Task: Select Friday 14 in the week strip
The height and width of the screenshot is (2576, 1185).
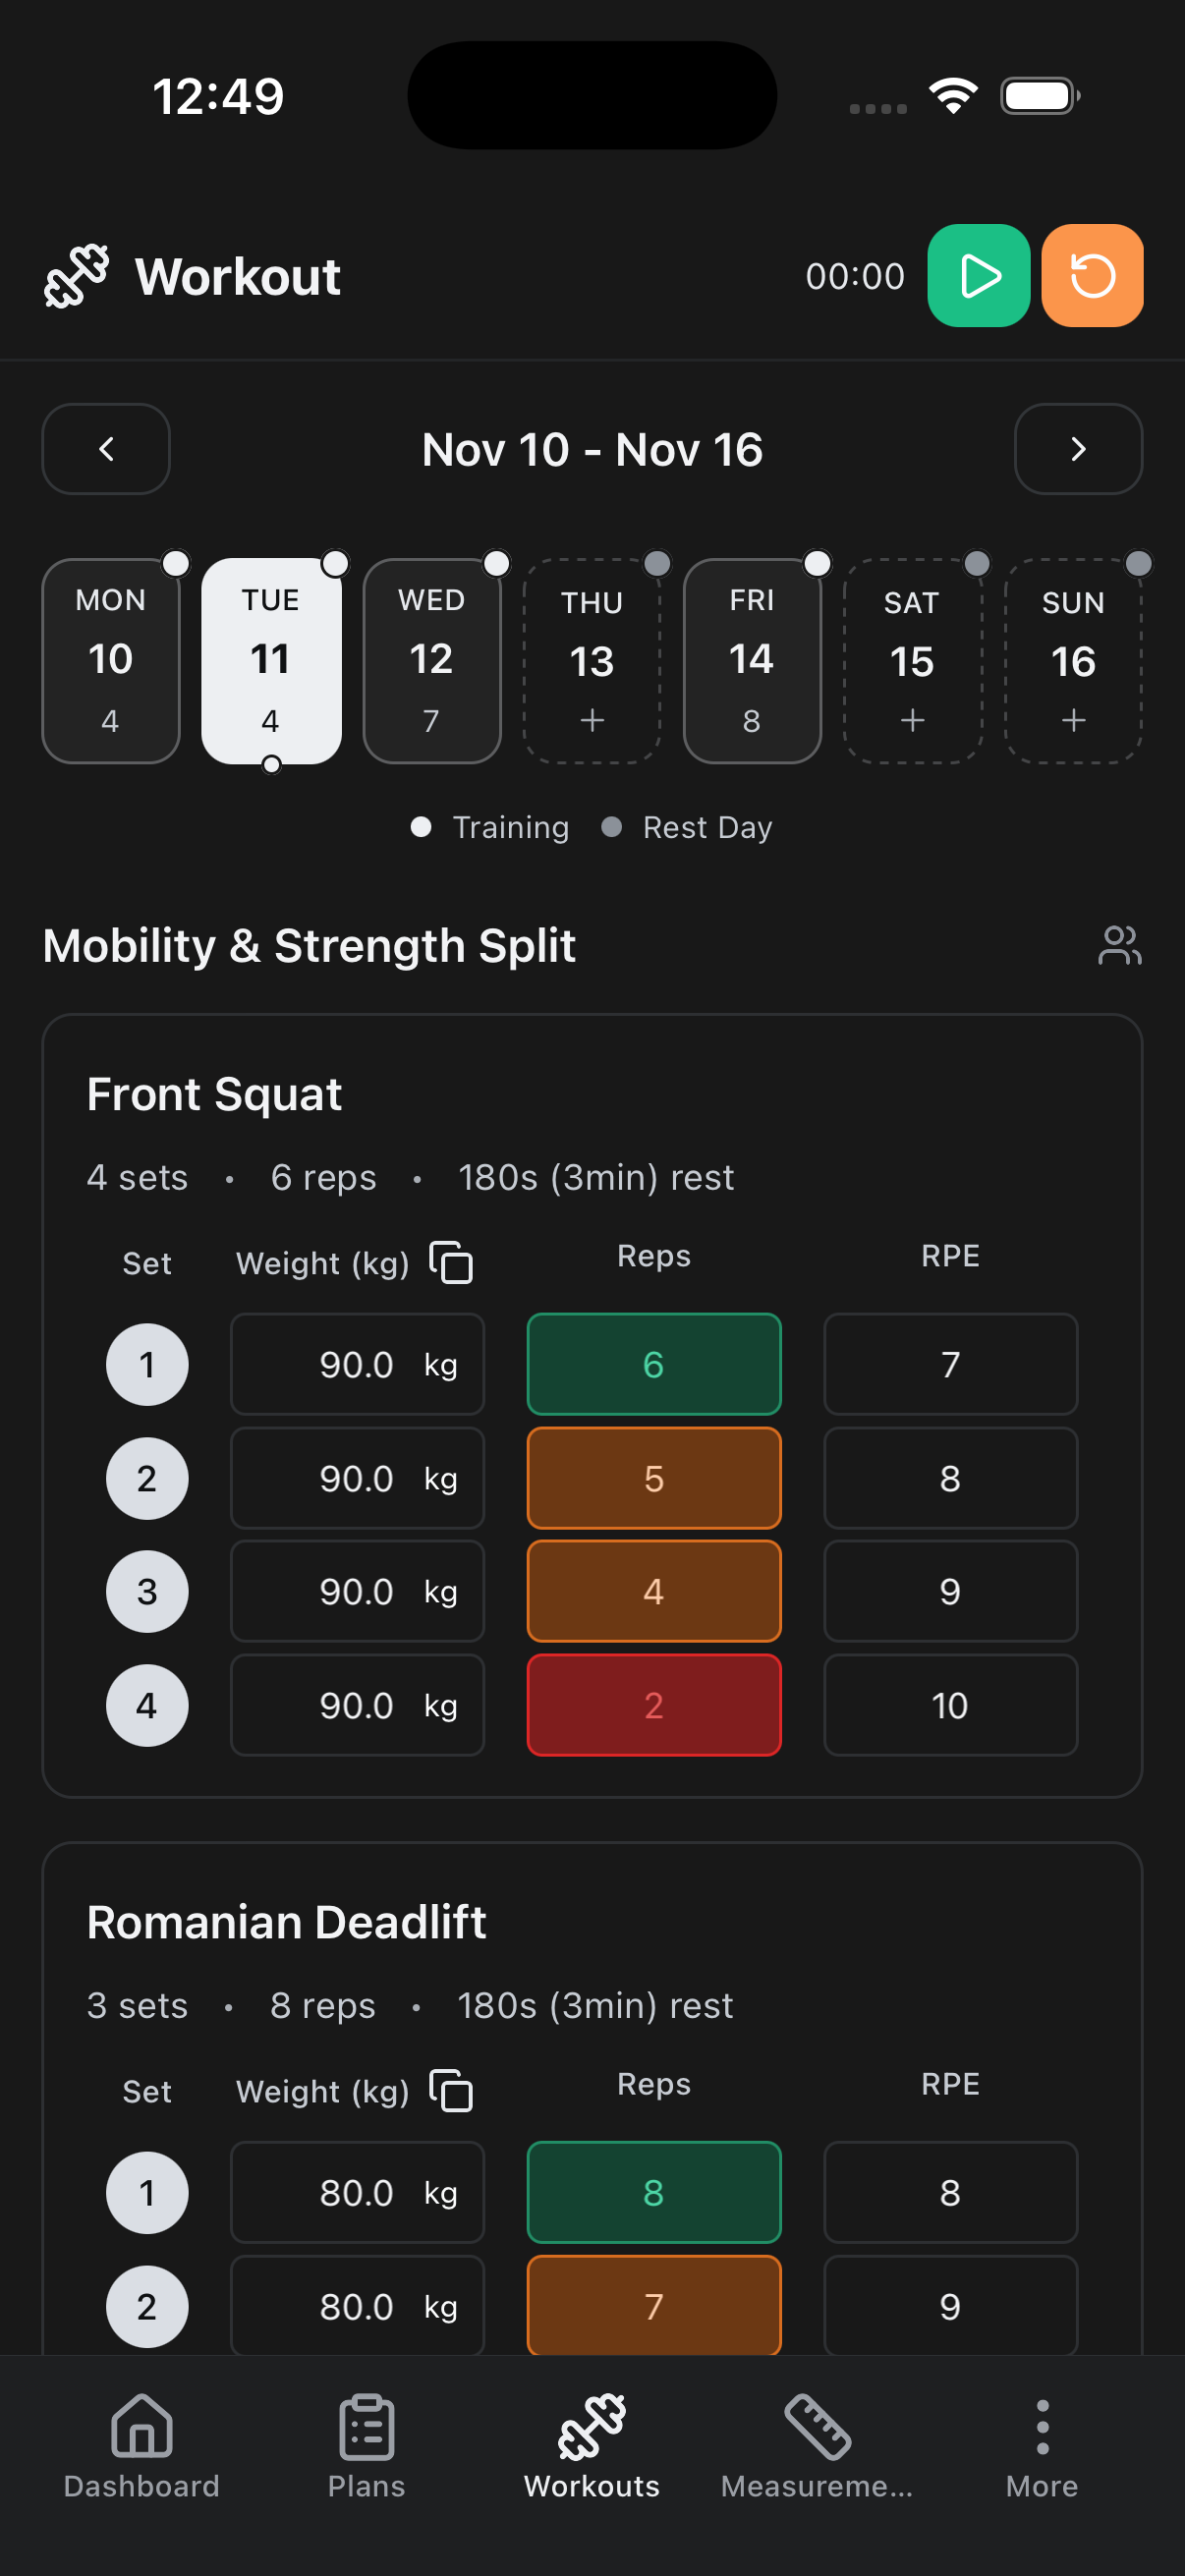Action: click(x=752, y=660)
